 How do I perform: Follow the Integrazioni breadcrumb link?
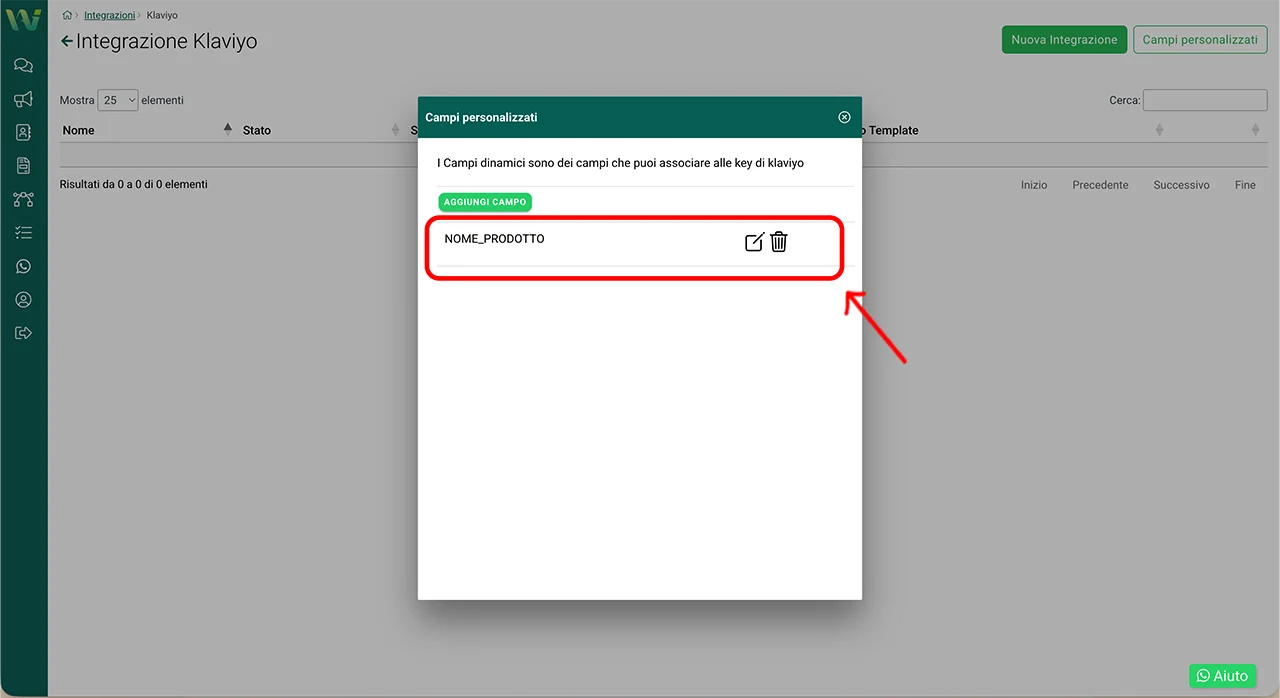click(x=109, y=16)
